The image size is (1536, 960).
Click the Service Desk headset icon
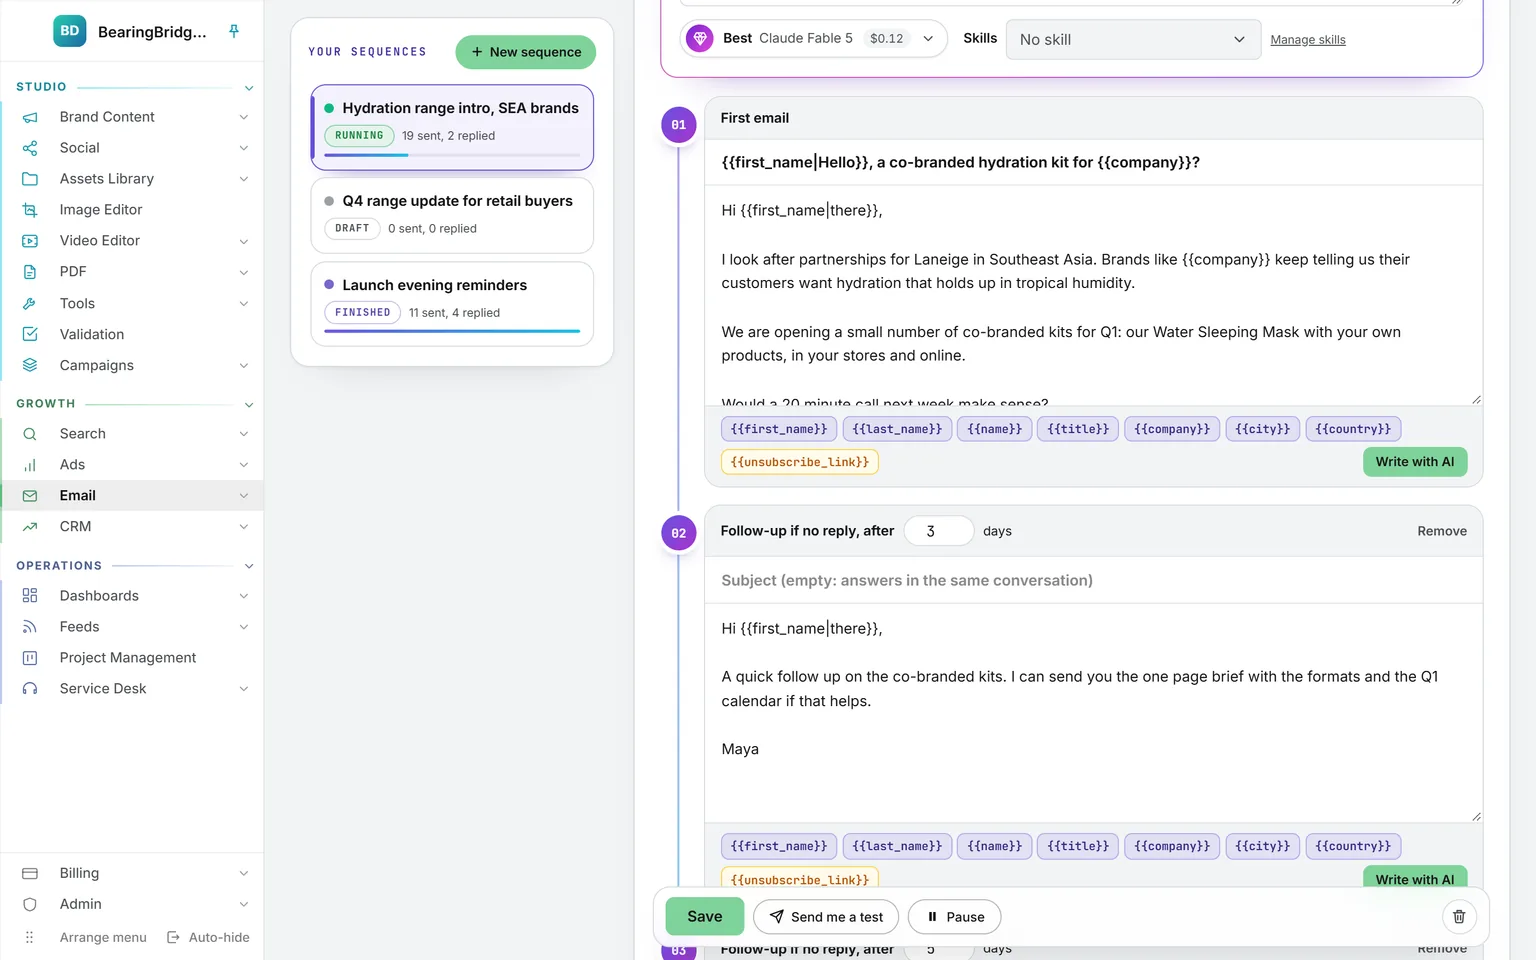pos(30,689)
